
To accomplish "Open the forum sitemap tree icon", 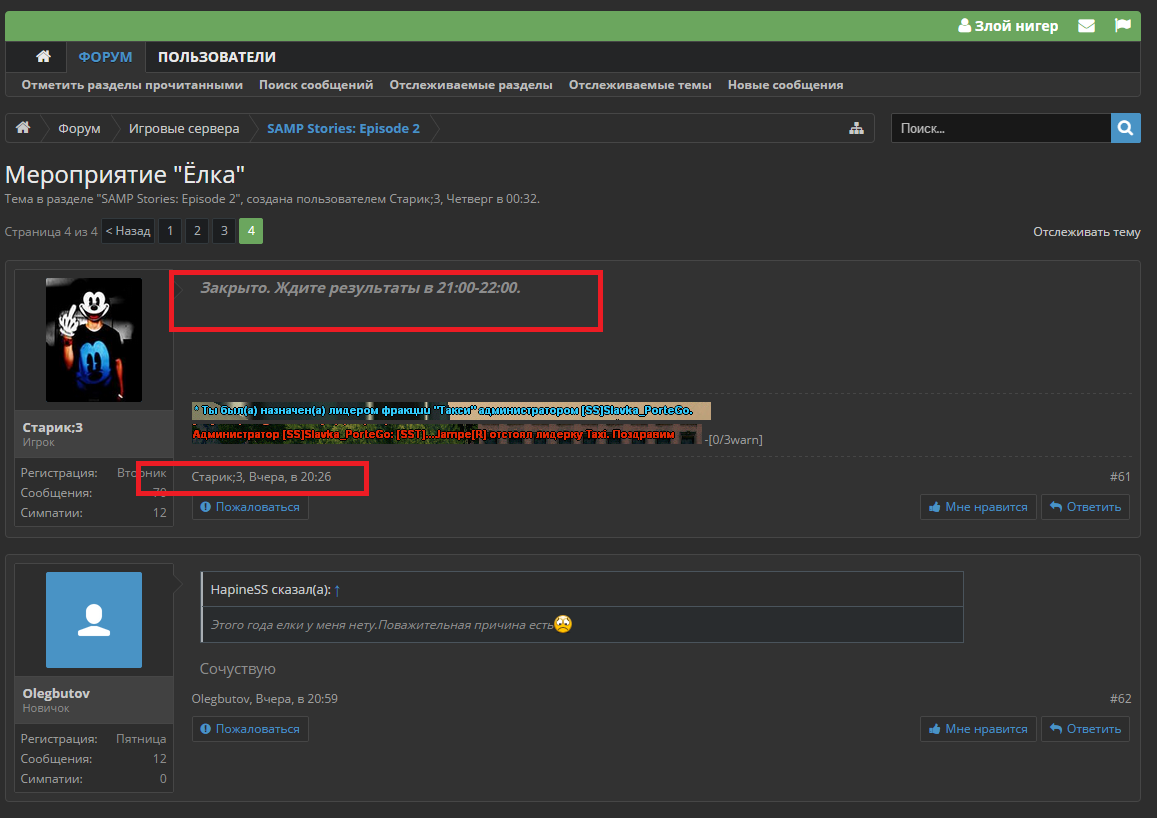I will click(x=856, y=128).
